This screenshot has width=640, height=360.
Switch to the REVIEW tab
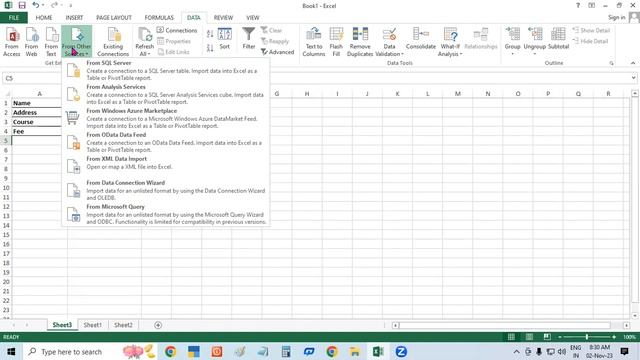[x=223, y=18]
